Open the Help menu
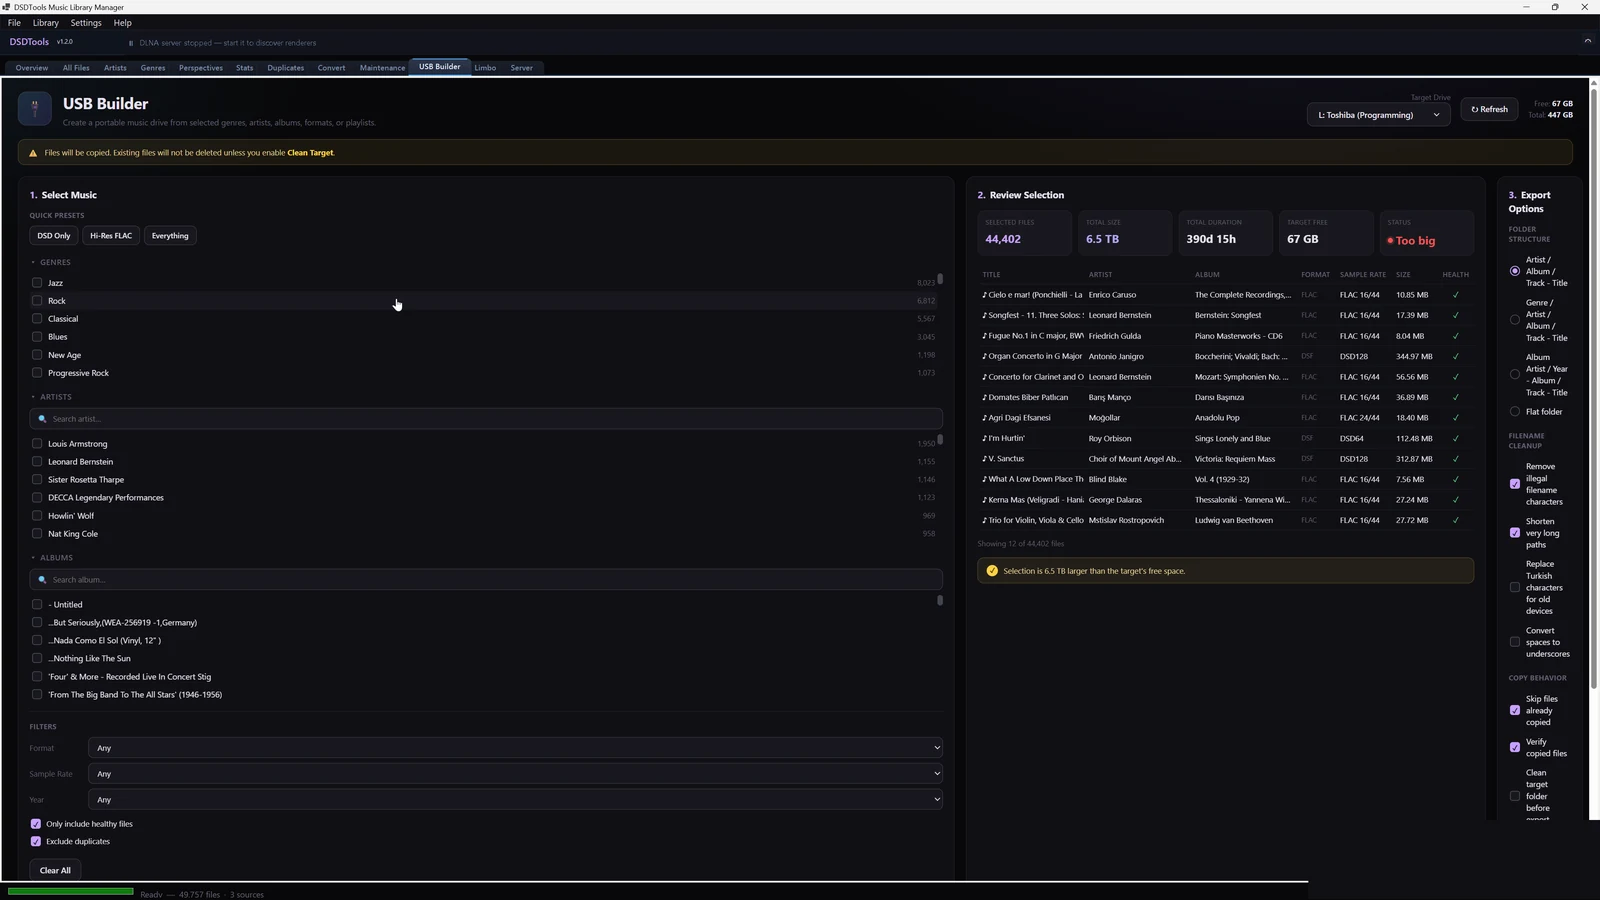The height and width of the screenshot is (900, 1600). (122, 23)
